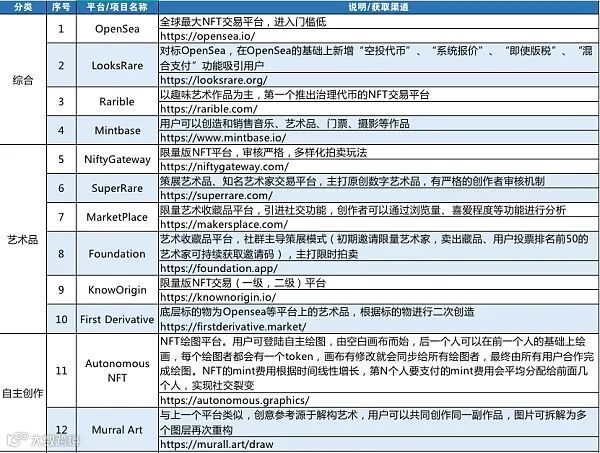This screenshot has width=600, height=453.
Task: Open the https://niftygateway.com/ link
Action: click(224, 167)
